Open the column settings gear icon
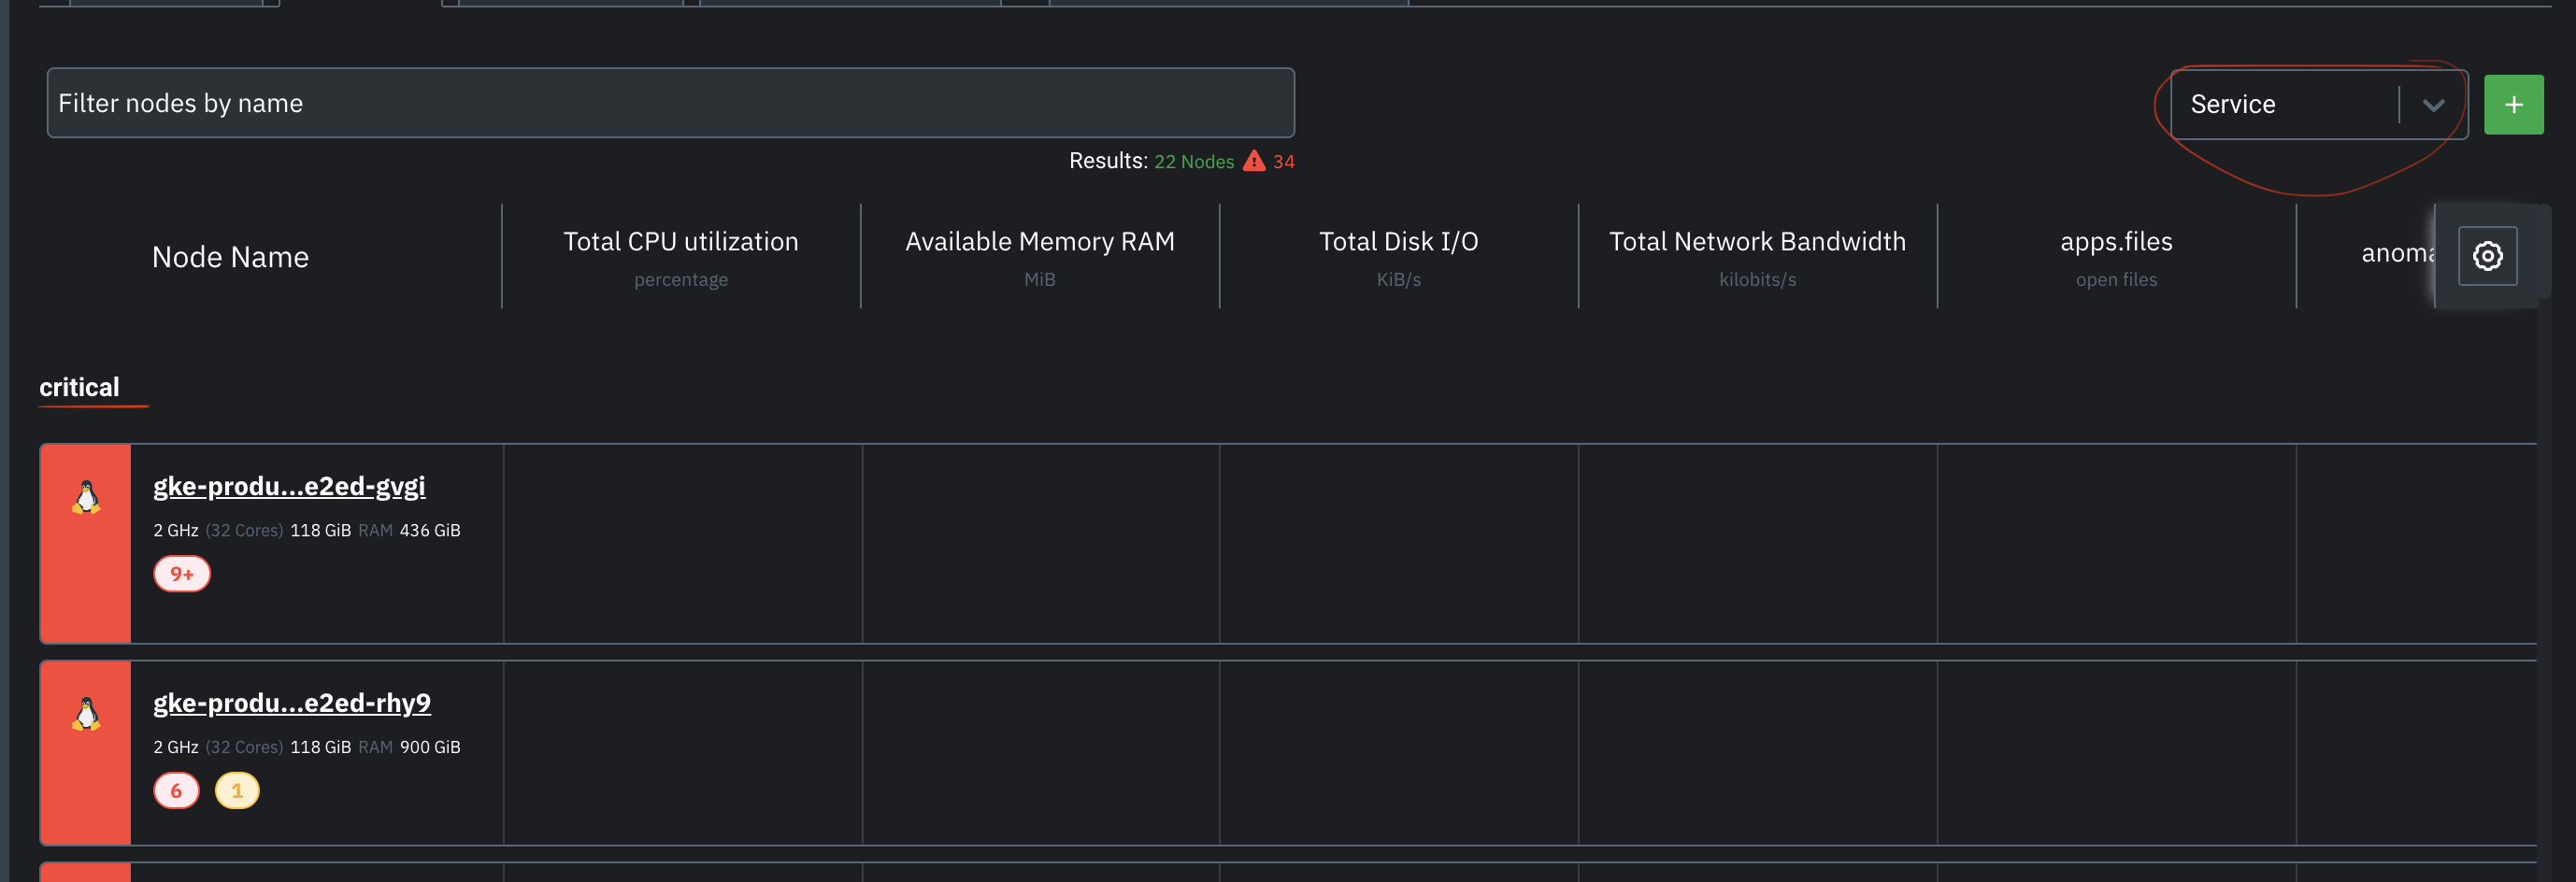 tap(2487, 256)
